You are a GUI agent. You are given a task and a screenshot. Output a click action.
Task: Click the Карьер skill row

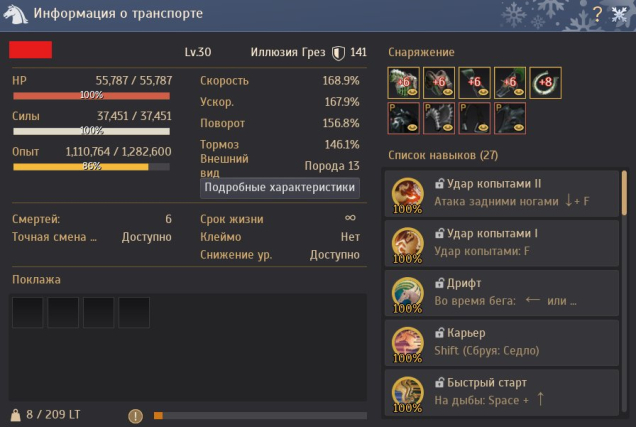(x=502, y=343)
